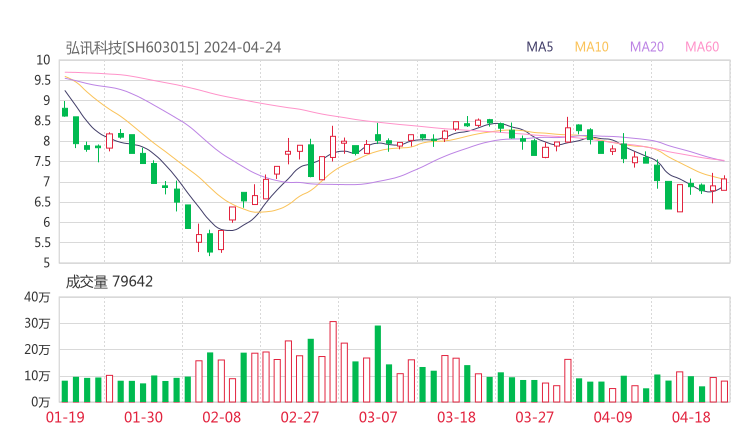
Task: Click the price axis value 7.5
Action: pyautogui.click(x=42, y=161)
